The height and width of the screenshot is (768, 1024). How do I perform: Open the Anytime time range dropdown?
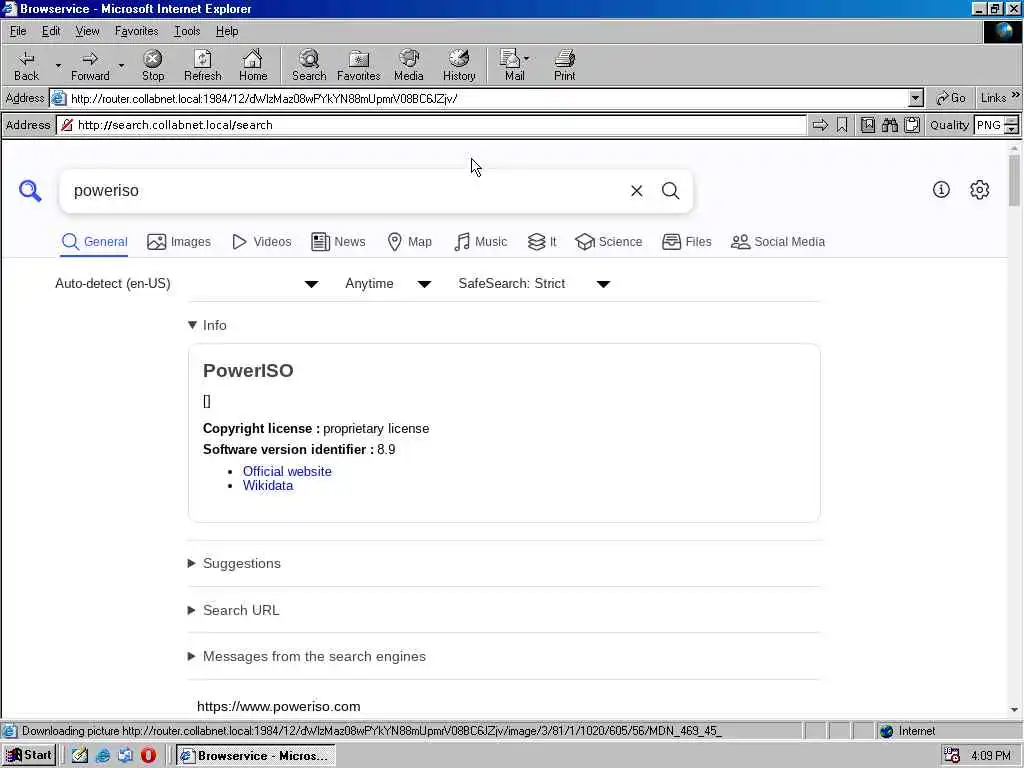[389, 283]
